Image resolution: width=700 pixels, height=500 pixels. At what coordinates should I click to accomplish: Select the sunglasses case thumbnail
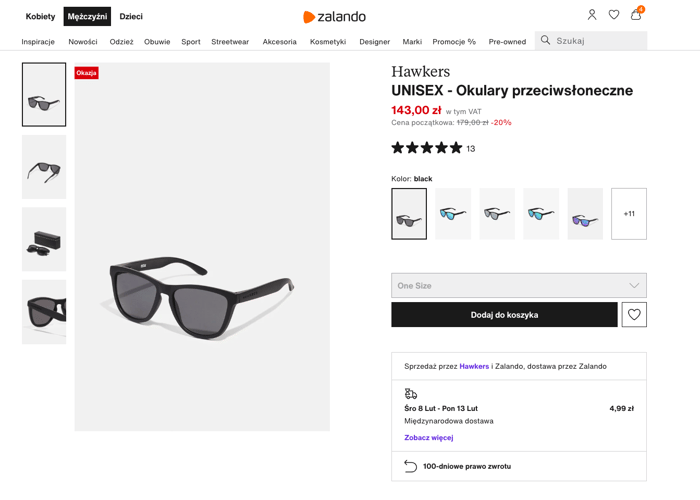(x=44, y=240)
